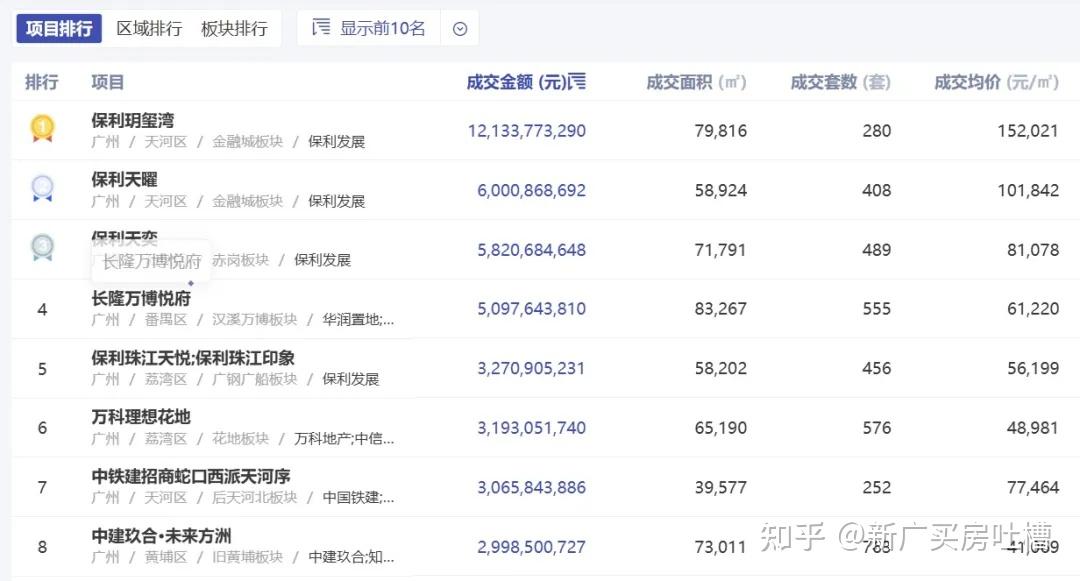The image size is (1080, 581).
Task: Open project 中铁建招商蛇口西派天河序
Action: pos(191,476)
